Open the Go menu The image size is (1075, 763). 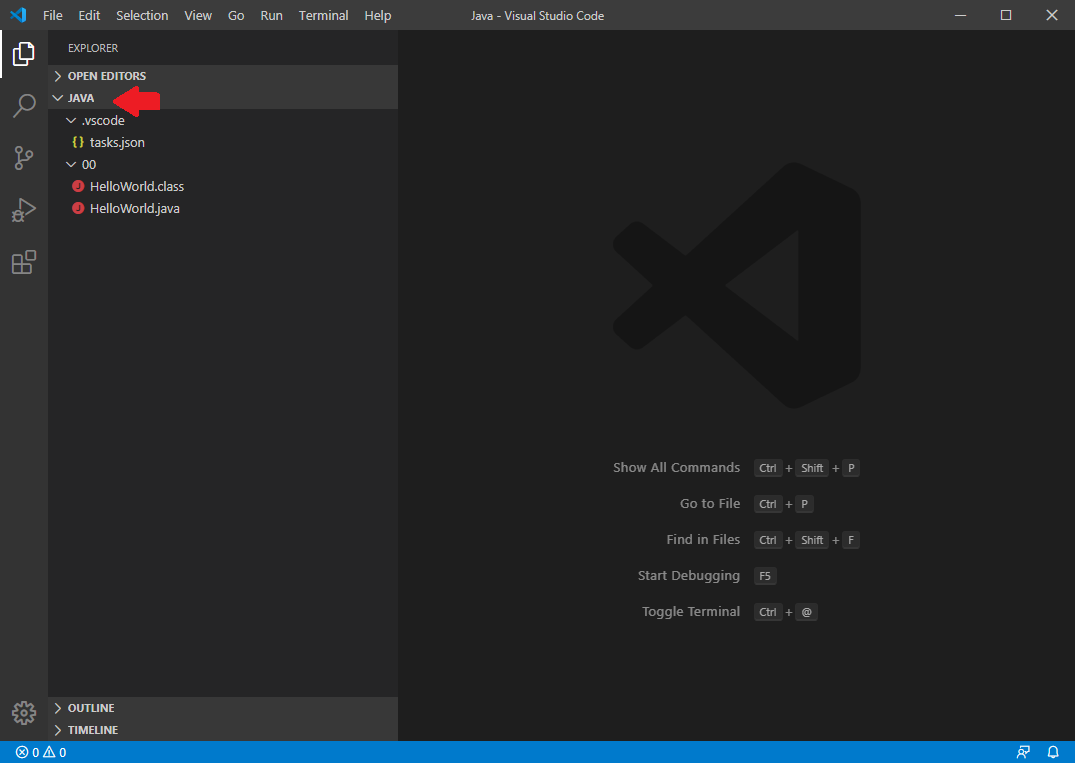(x=236, y=15)
